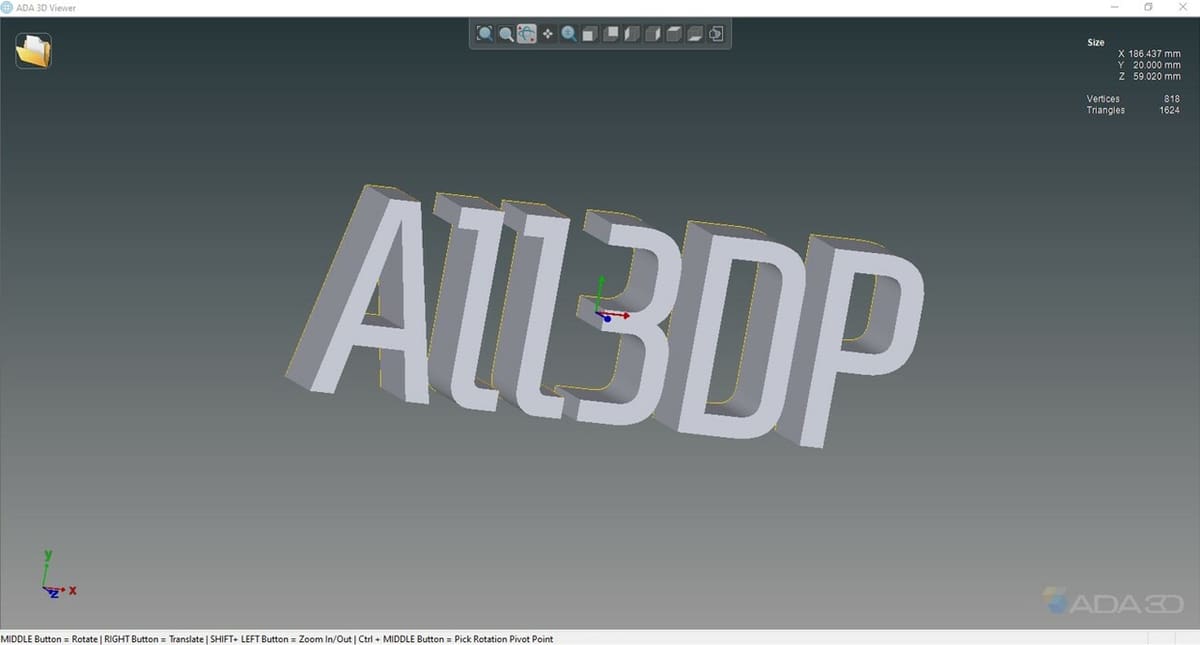Restore down the viewer window

pyautogui.click(x=1148, y=8)
